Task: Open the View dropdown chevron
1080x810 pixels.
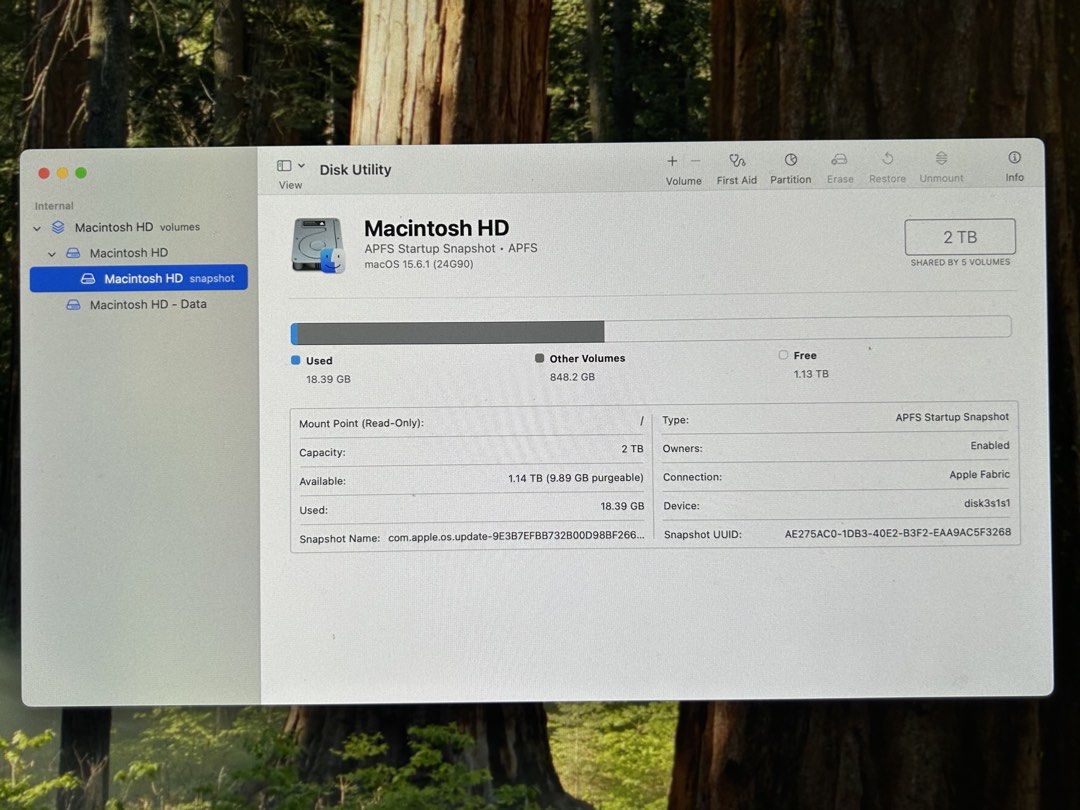Action: pyautogui.click(x=302, y=166)
